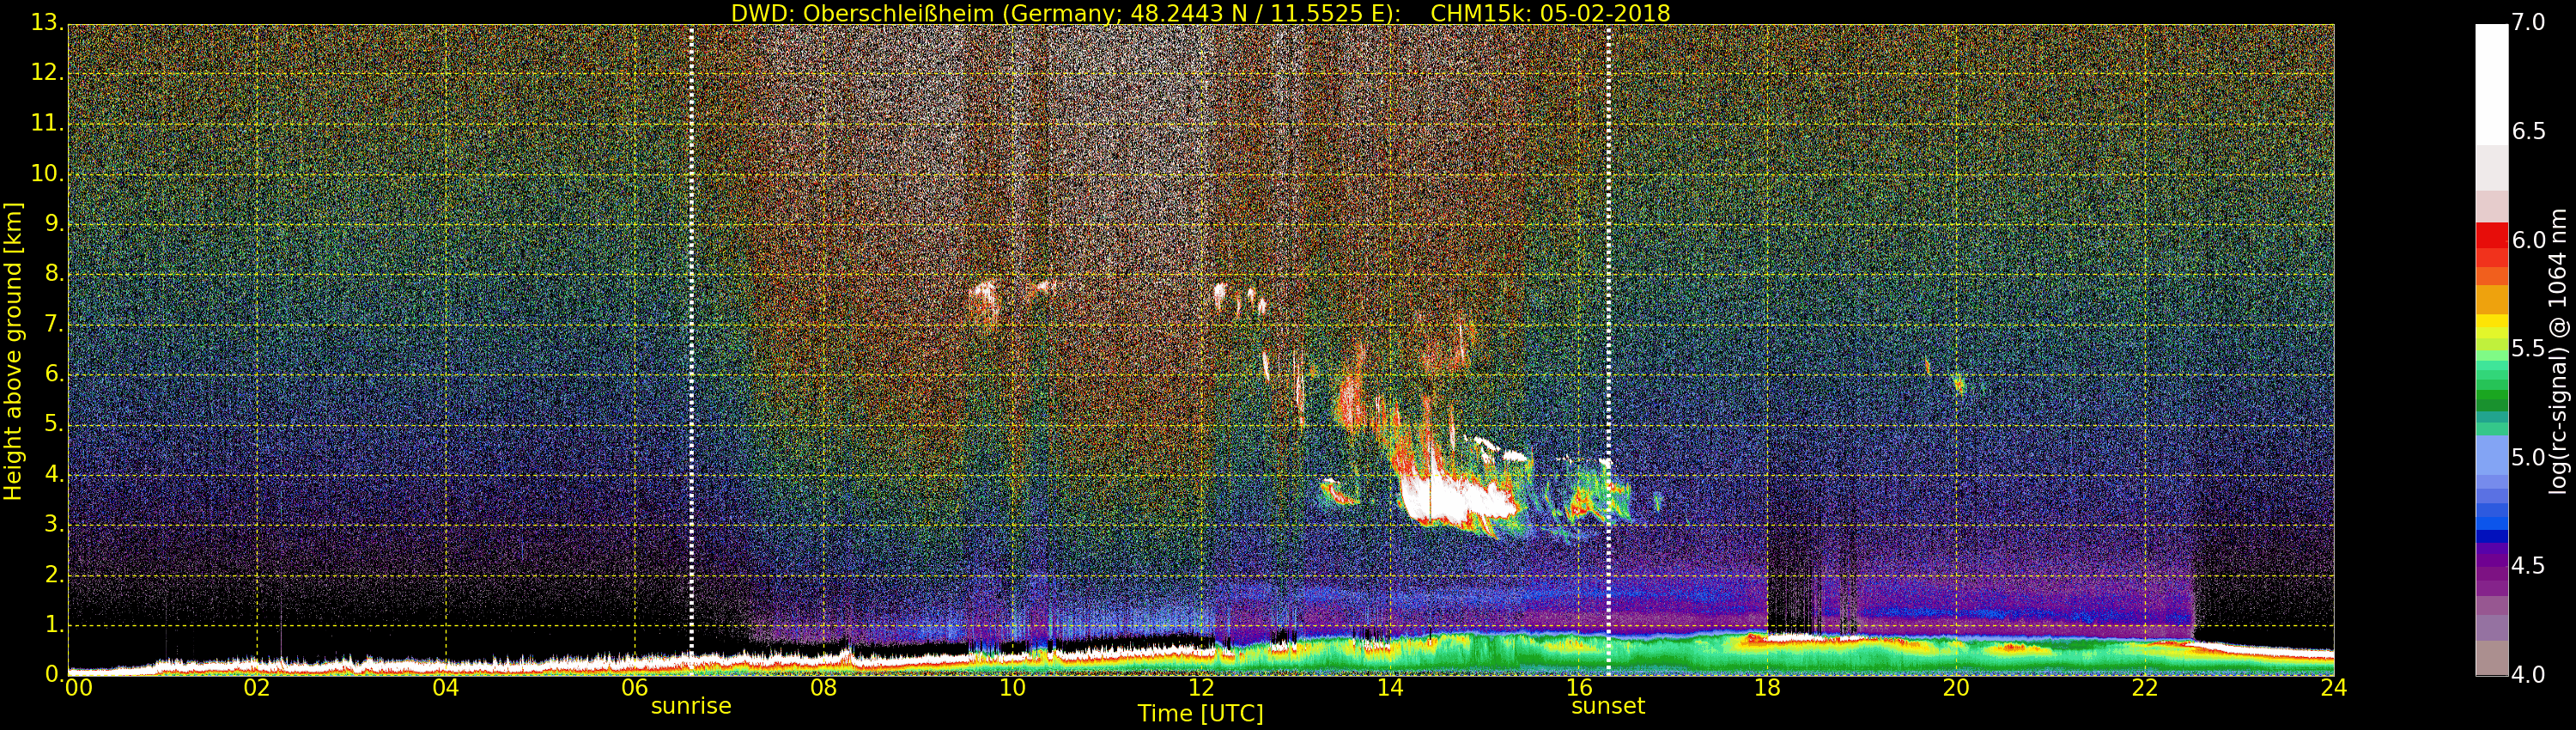Click the "13." tick on the height axis

(x=47, y=22)
